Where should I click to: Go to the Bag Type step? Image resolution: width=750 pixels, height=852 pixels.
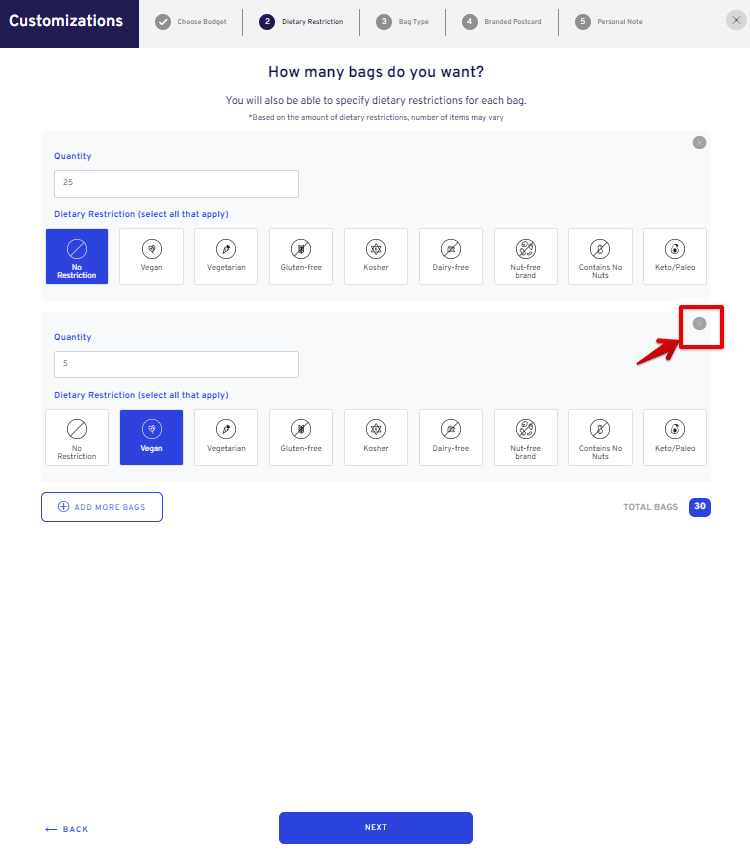402,22
